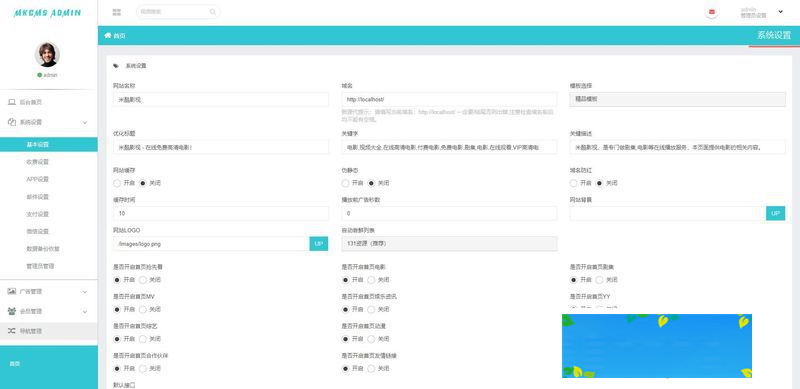Select 开启 for 伪静态
Image resolution: width=800 pixels, height=389 pixels.
coord(345,183)
